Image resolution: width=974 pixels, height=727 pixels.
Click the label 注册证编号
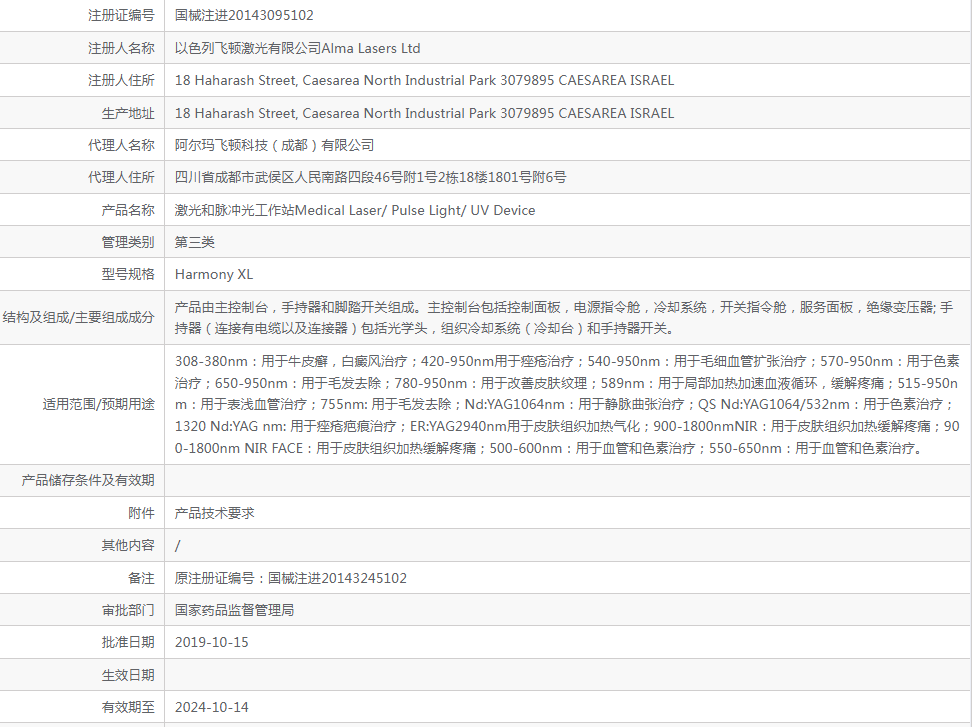tap(121, 16)
